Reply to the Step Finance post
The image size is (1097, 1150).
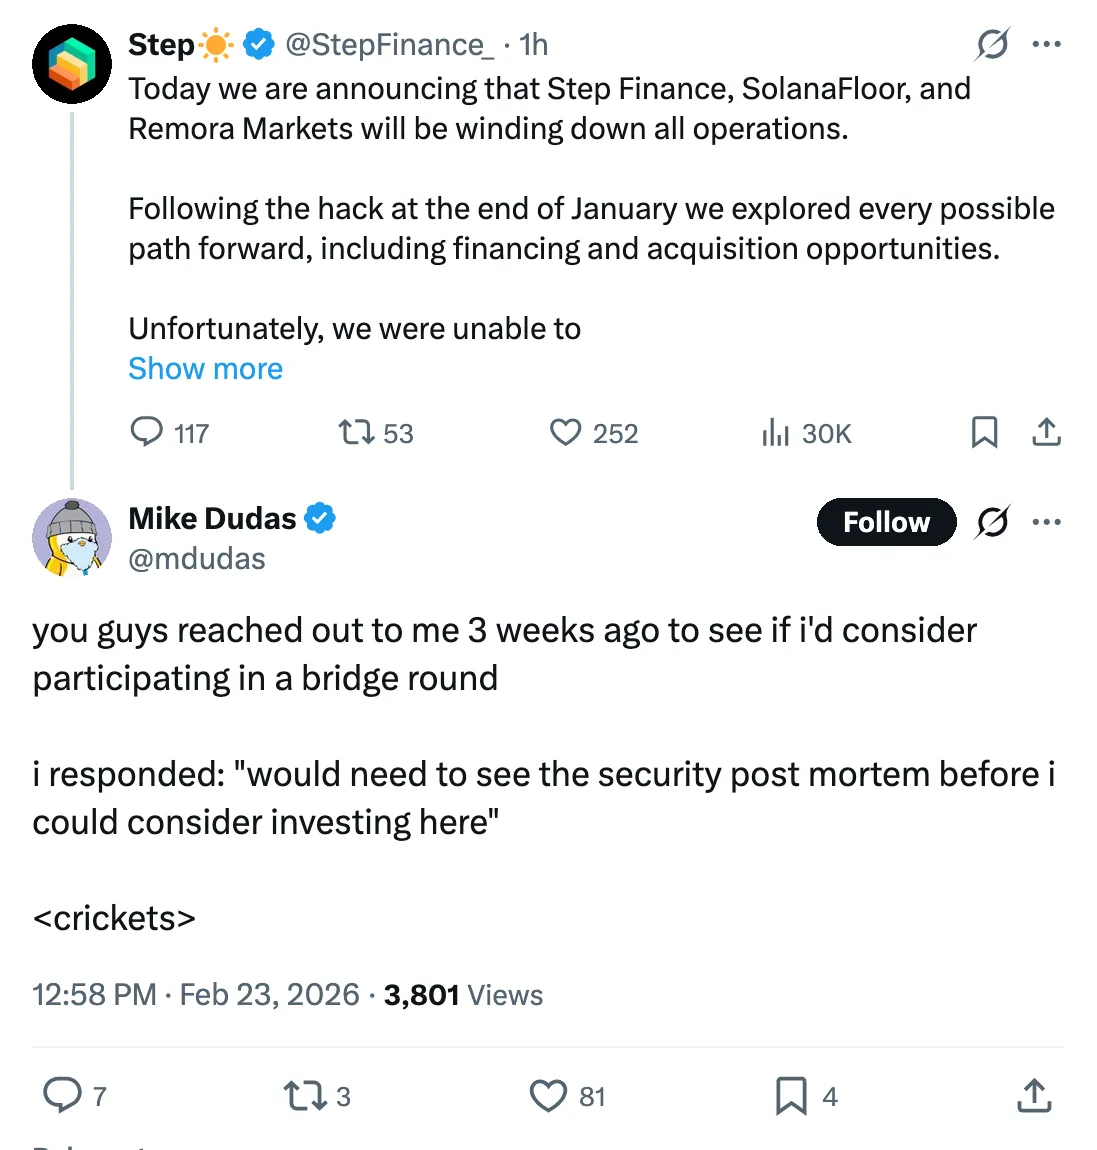(148, 432)
